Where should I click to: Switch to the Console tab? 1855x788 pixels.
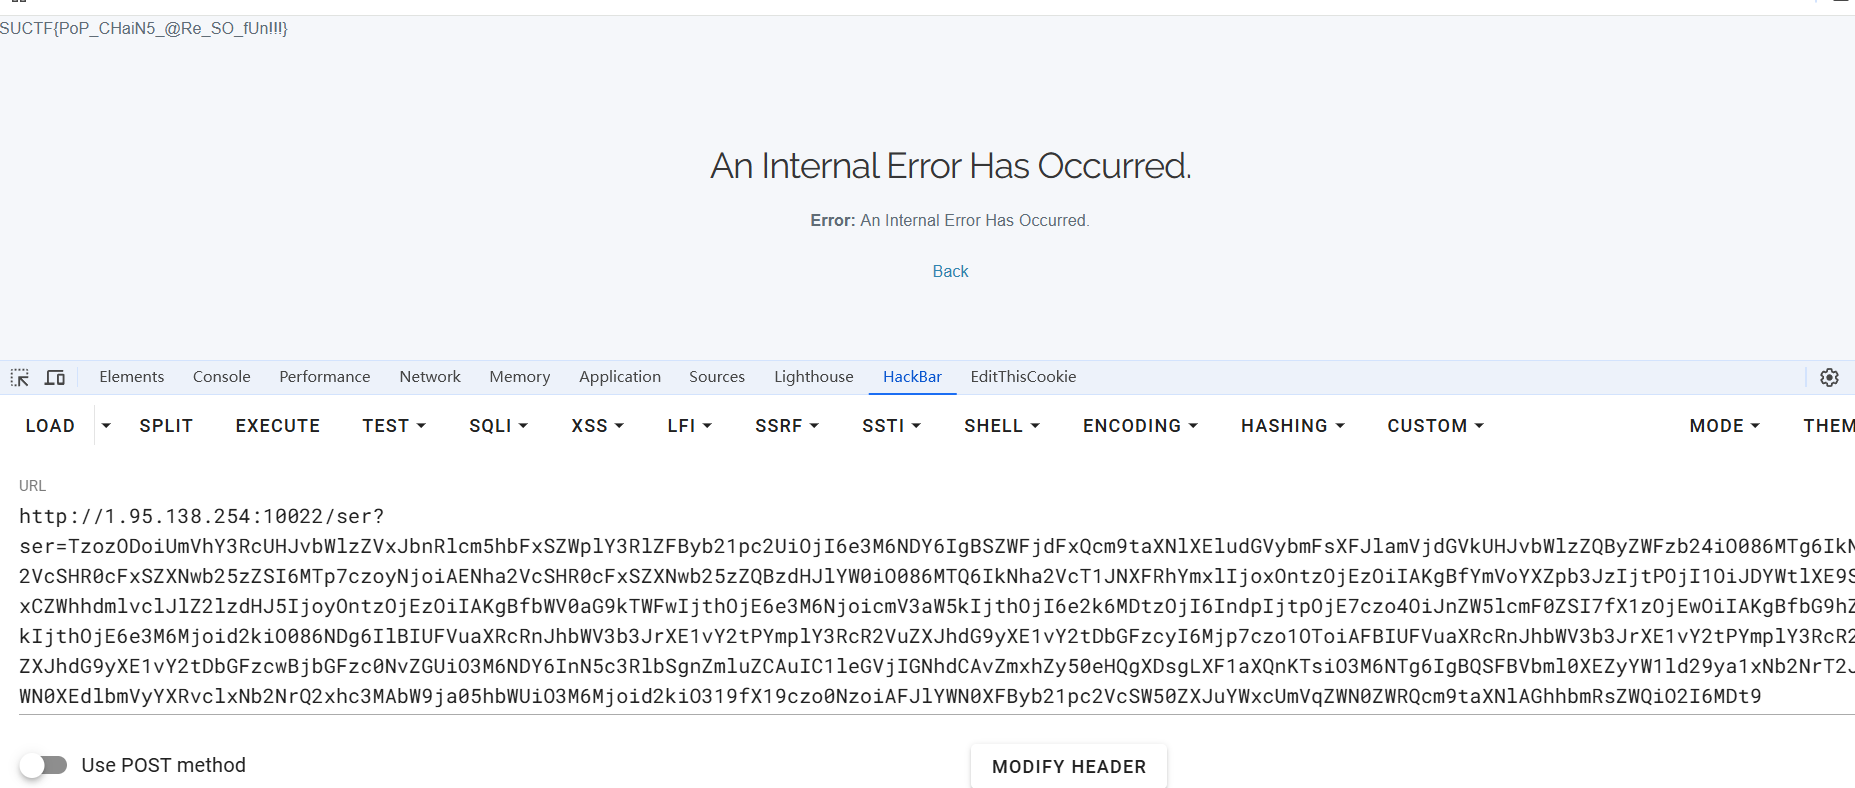[x=221, y=377]
